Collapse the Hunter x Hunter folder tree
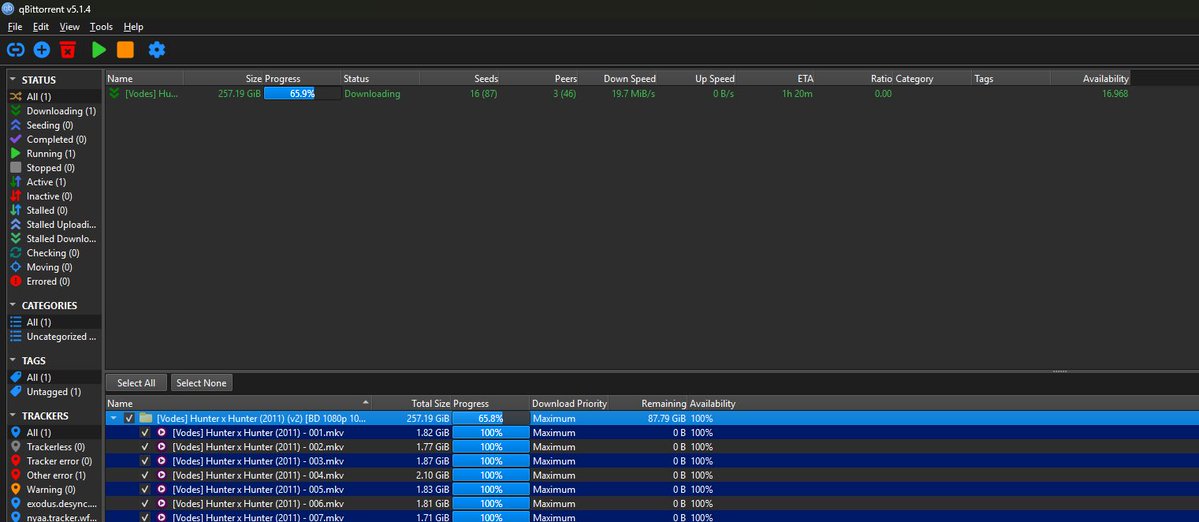This screenshot has width=1199, height=522. pyautogui.click(x=113, y=418)
